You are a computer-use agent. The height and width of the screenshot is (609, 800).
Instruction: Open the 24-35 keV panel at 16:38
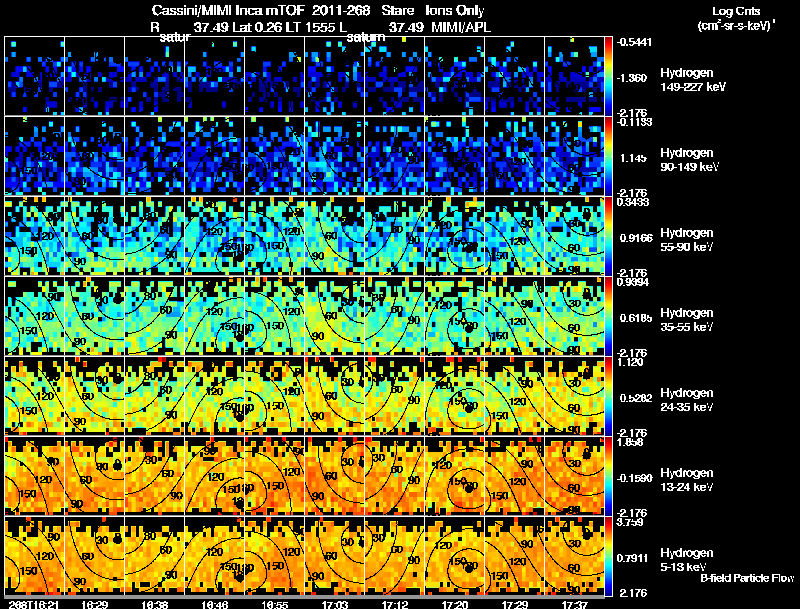[155, 396]
